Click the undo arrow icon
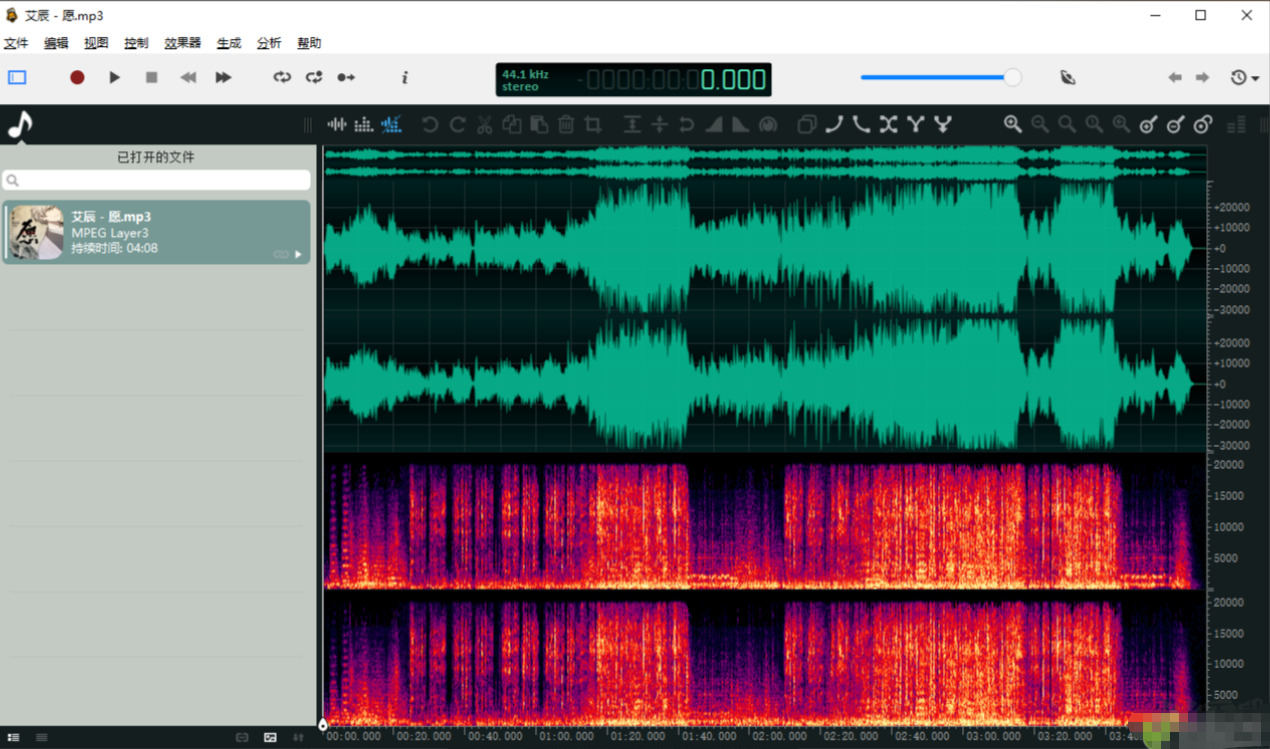The width and height of the screenshot is (1270, 749). point(430,124)
